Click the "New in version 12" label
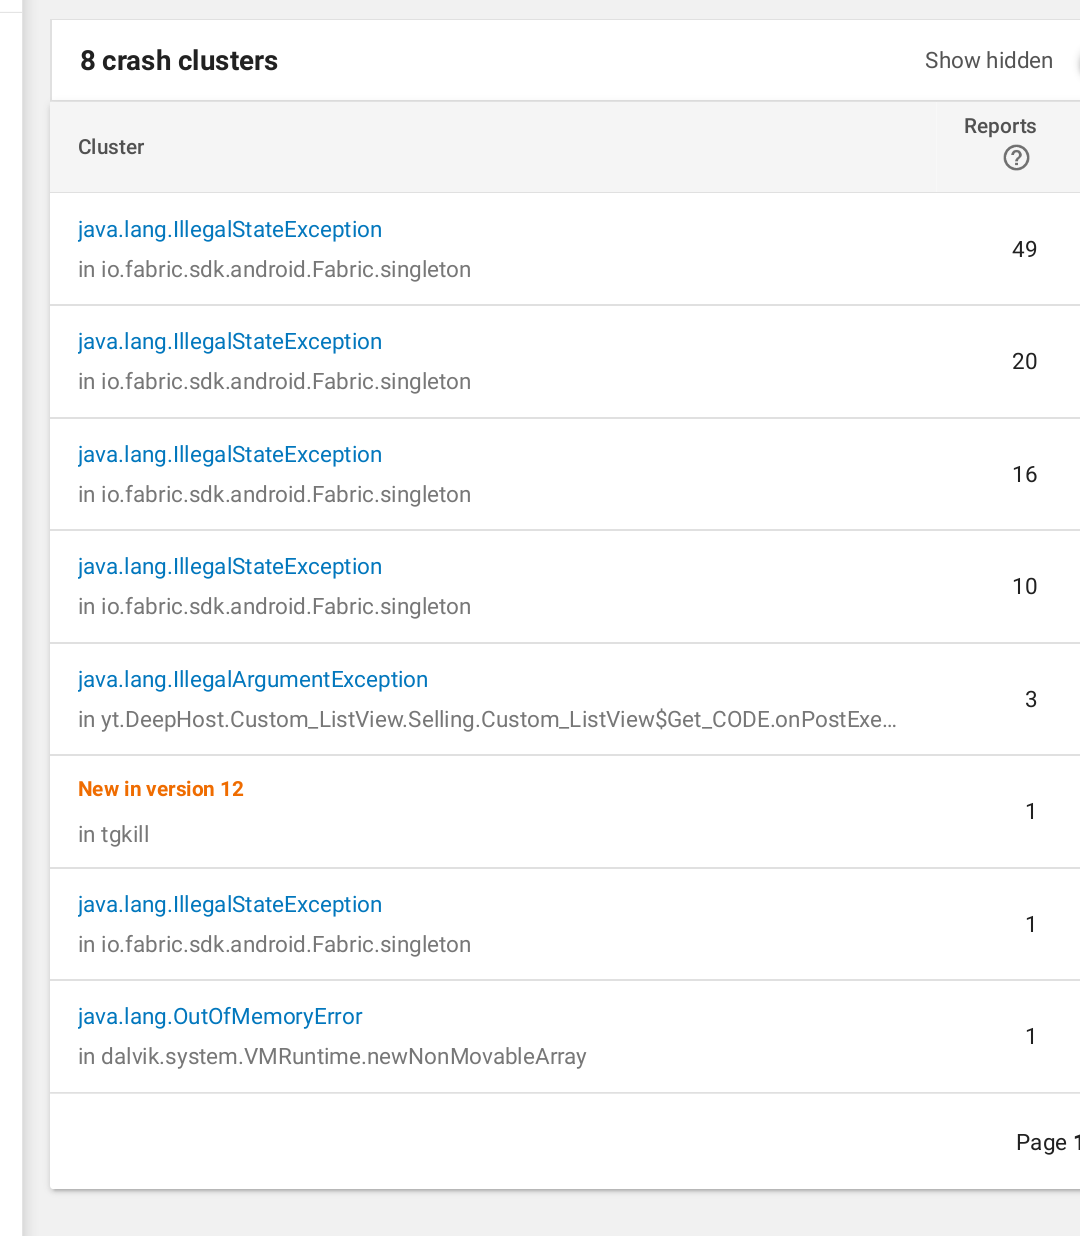This screenshot has height=1236, width=1080. [161, 789]
